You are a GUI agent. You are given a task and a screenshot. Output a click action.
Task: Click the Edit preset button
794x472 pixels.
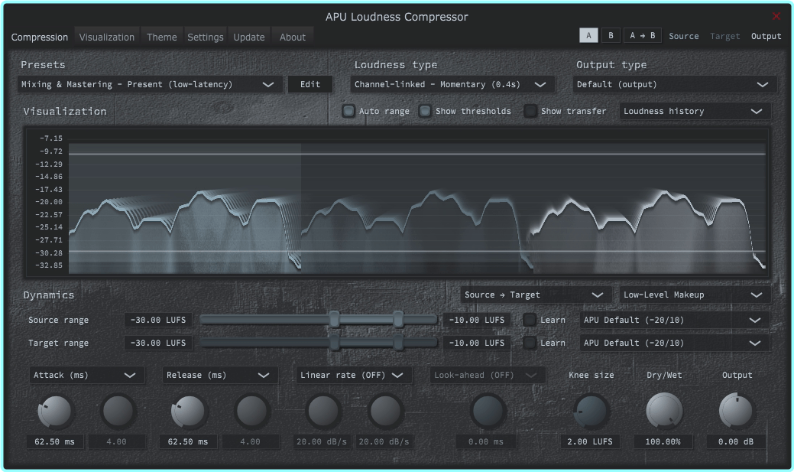pyautogui.click(x=310, y=84)
